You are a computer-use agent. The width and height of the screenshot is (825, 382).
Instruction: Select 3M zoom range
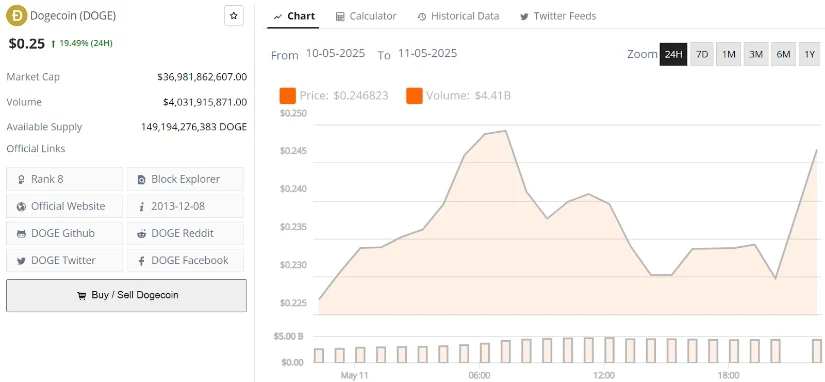coord(756,54)
